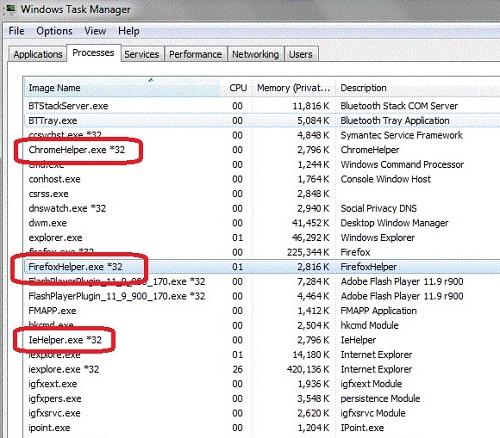Open the Performance tab
The height and width of the screenshot is (438, 500).
coord(195,54)
